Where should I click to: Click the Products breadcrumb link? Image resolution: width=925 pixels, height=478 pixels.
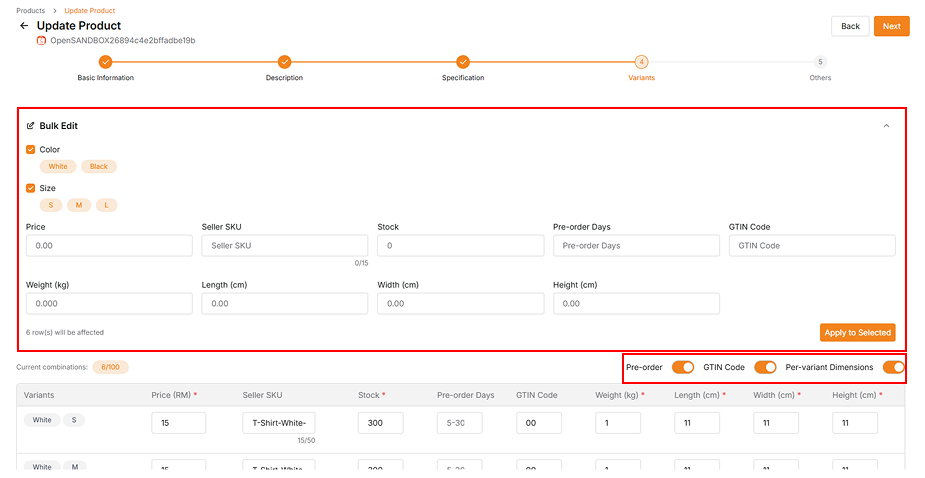(31, 11)
